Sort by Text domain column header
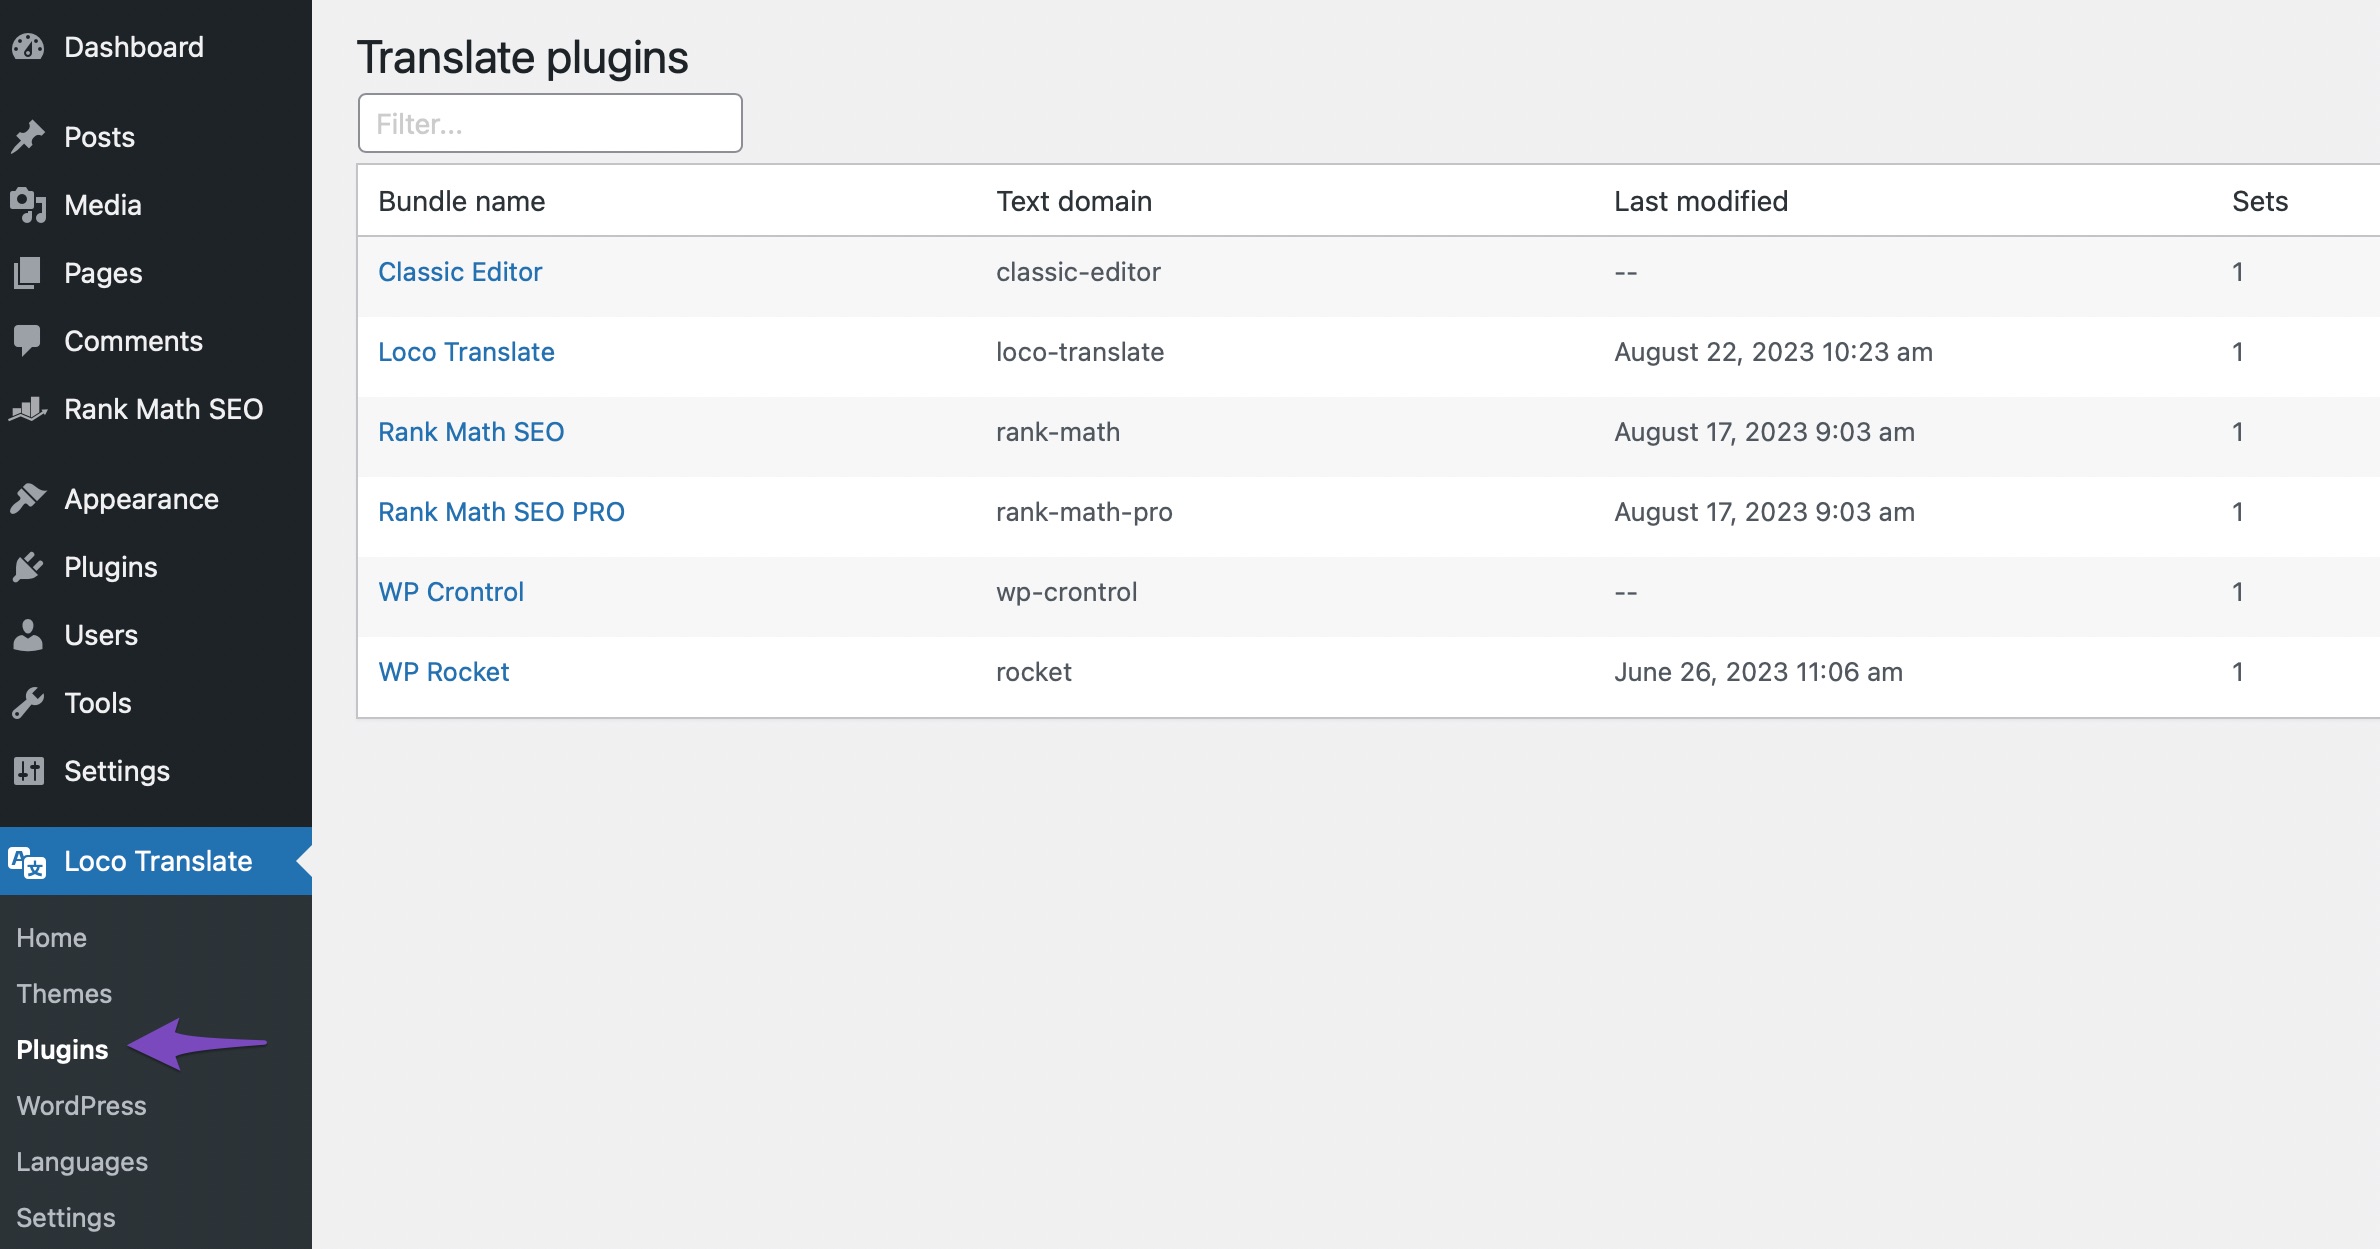 click(x=1074, y=201)
